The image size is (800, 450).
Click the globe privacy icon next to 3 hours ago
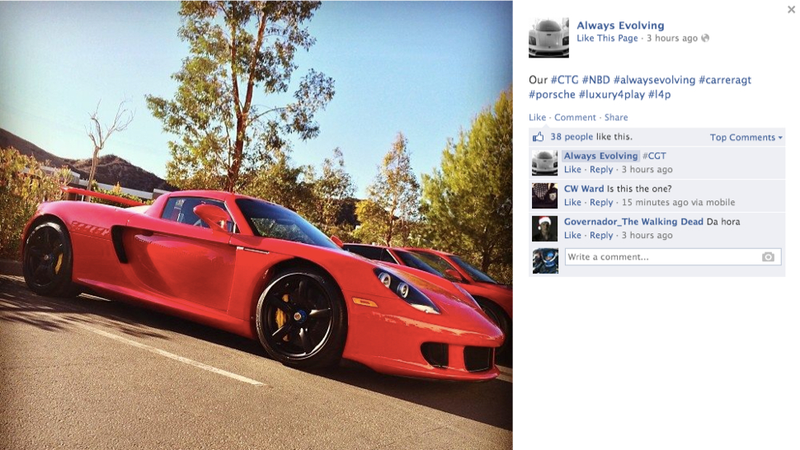click(x=705, y=38)
